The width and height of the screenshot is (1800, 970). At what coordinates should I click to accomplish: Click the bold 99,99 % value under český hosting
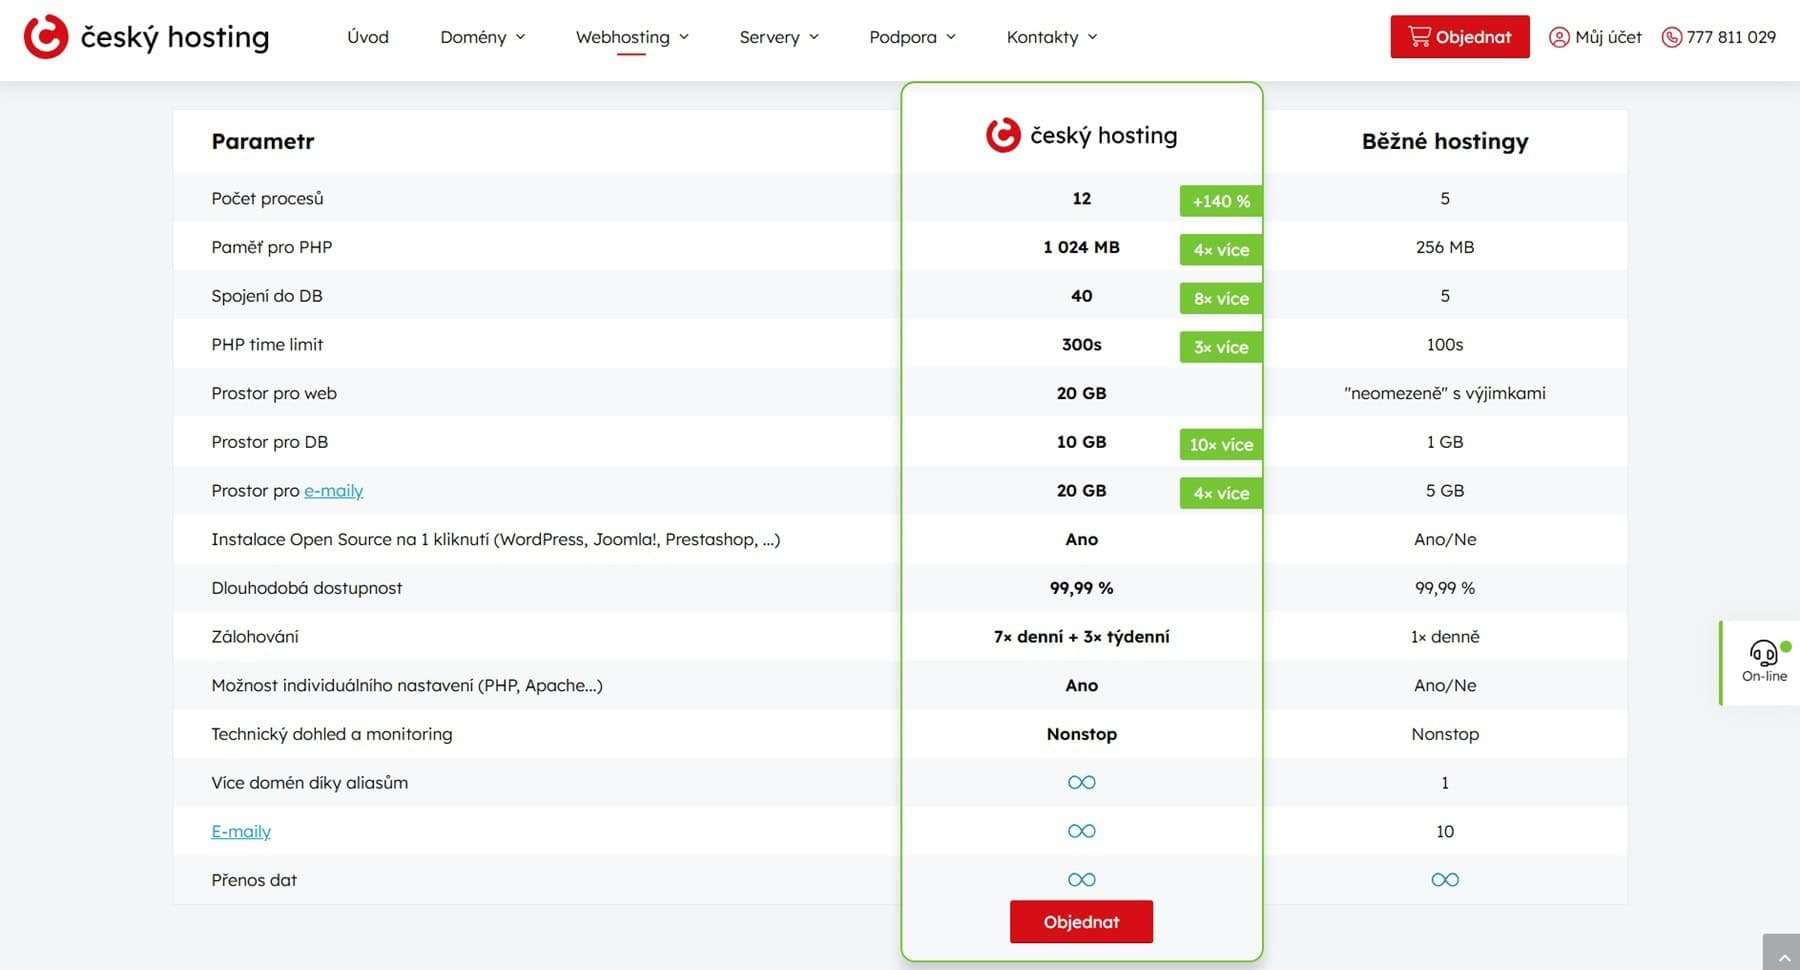1081,588
